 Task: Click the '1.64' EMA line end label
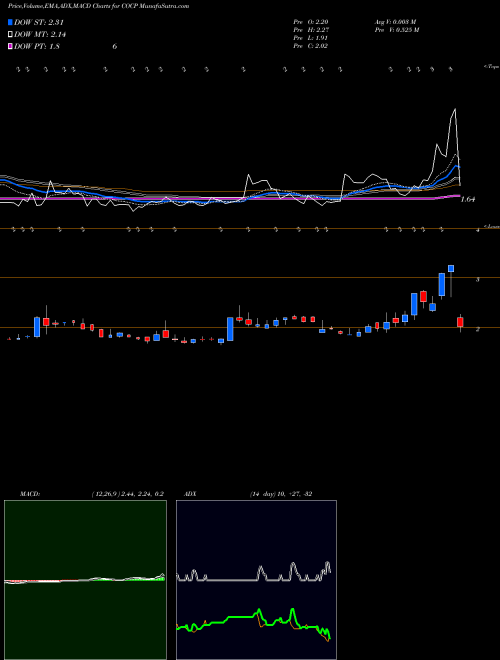pos(468,200)
